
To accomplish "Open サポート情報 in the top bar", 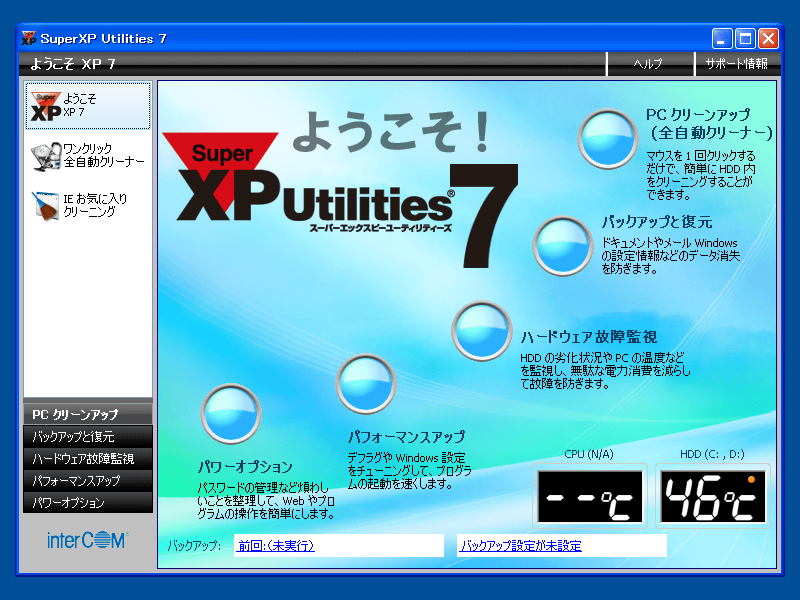I will tap(736, 64).
